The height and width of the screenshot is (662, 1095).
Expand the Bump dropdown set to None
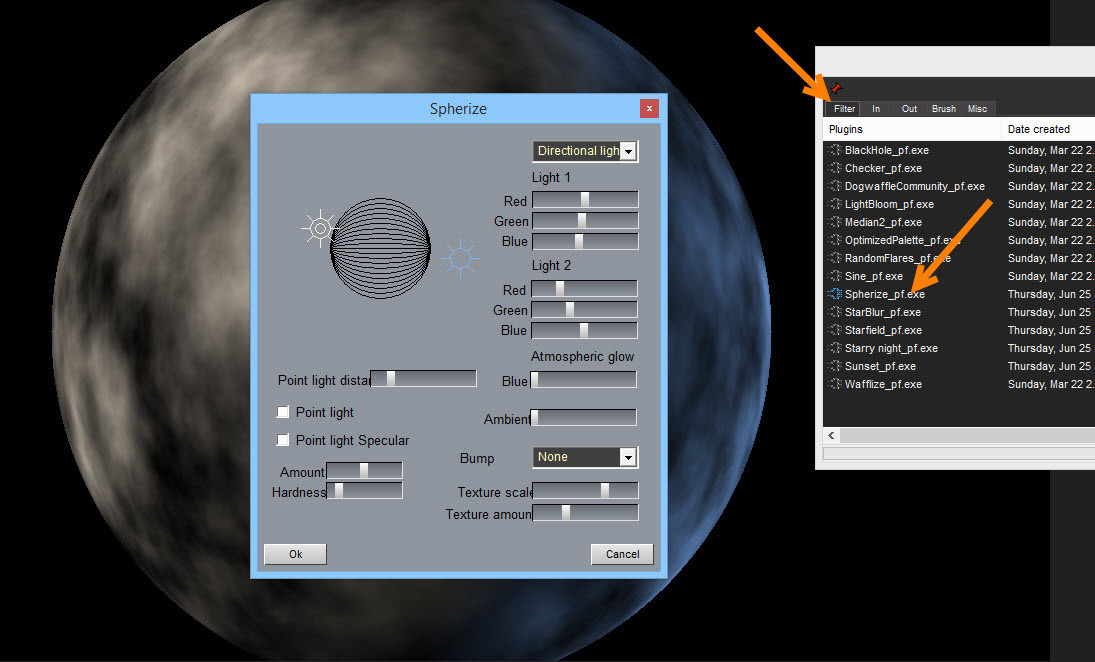coord(628,457)
